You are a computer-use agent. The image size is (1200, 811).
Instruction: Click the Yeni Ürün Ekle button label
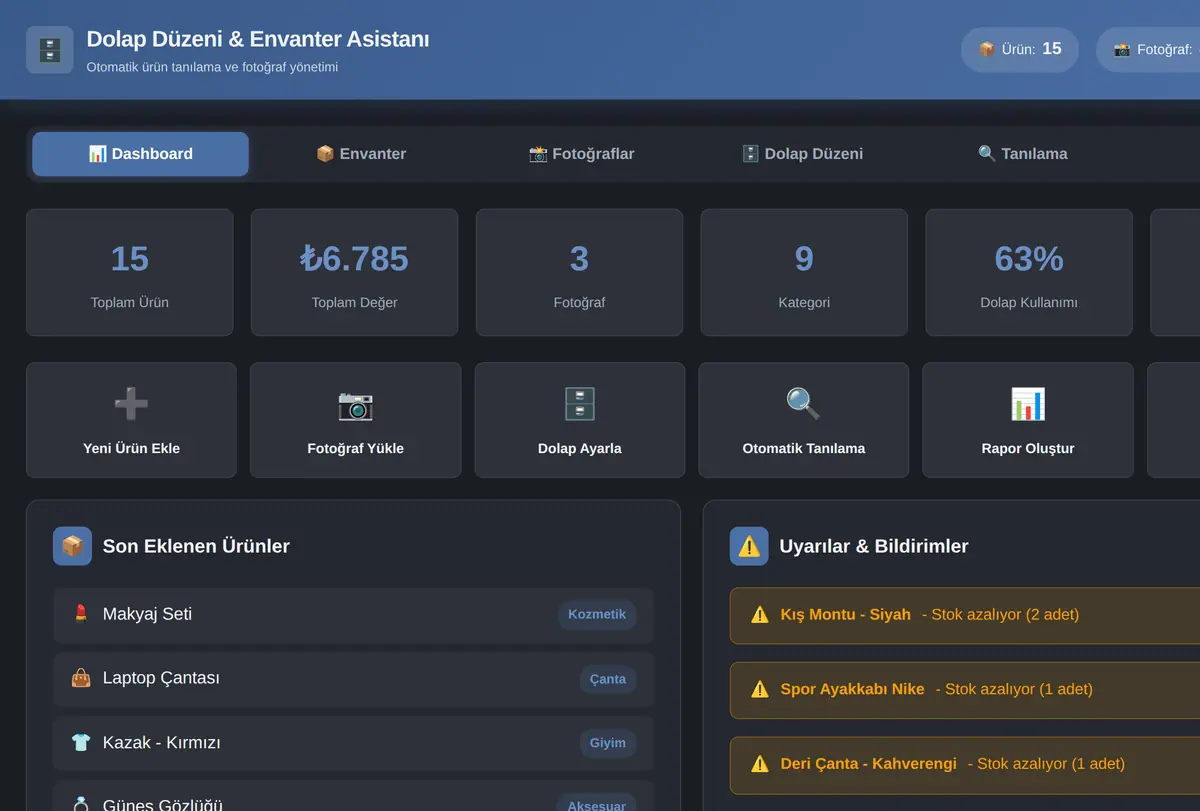coord(131,448)
